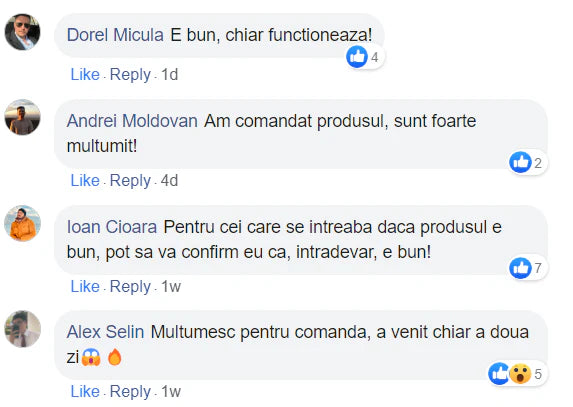
Task: Like Dorel Micula's comment
Action: (x=85, y=75)
